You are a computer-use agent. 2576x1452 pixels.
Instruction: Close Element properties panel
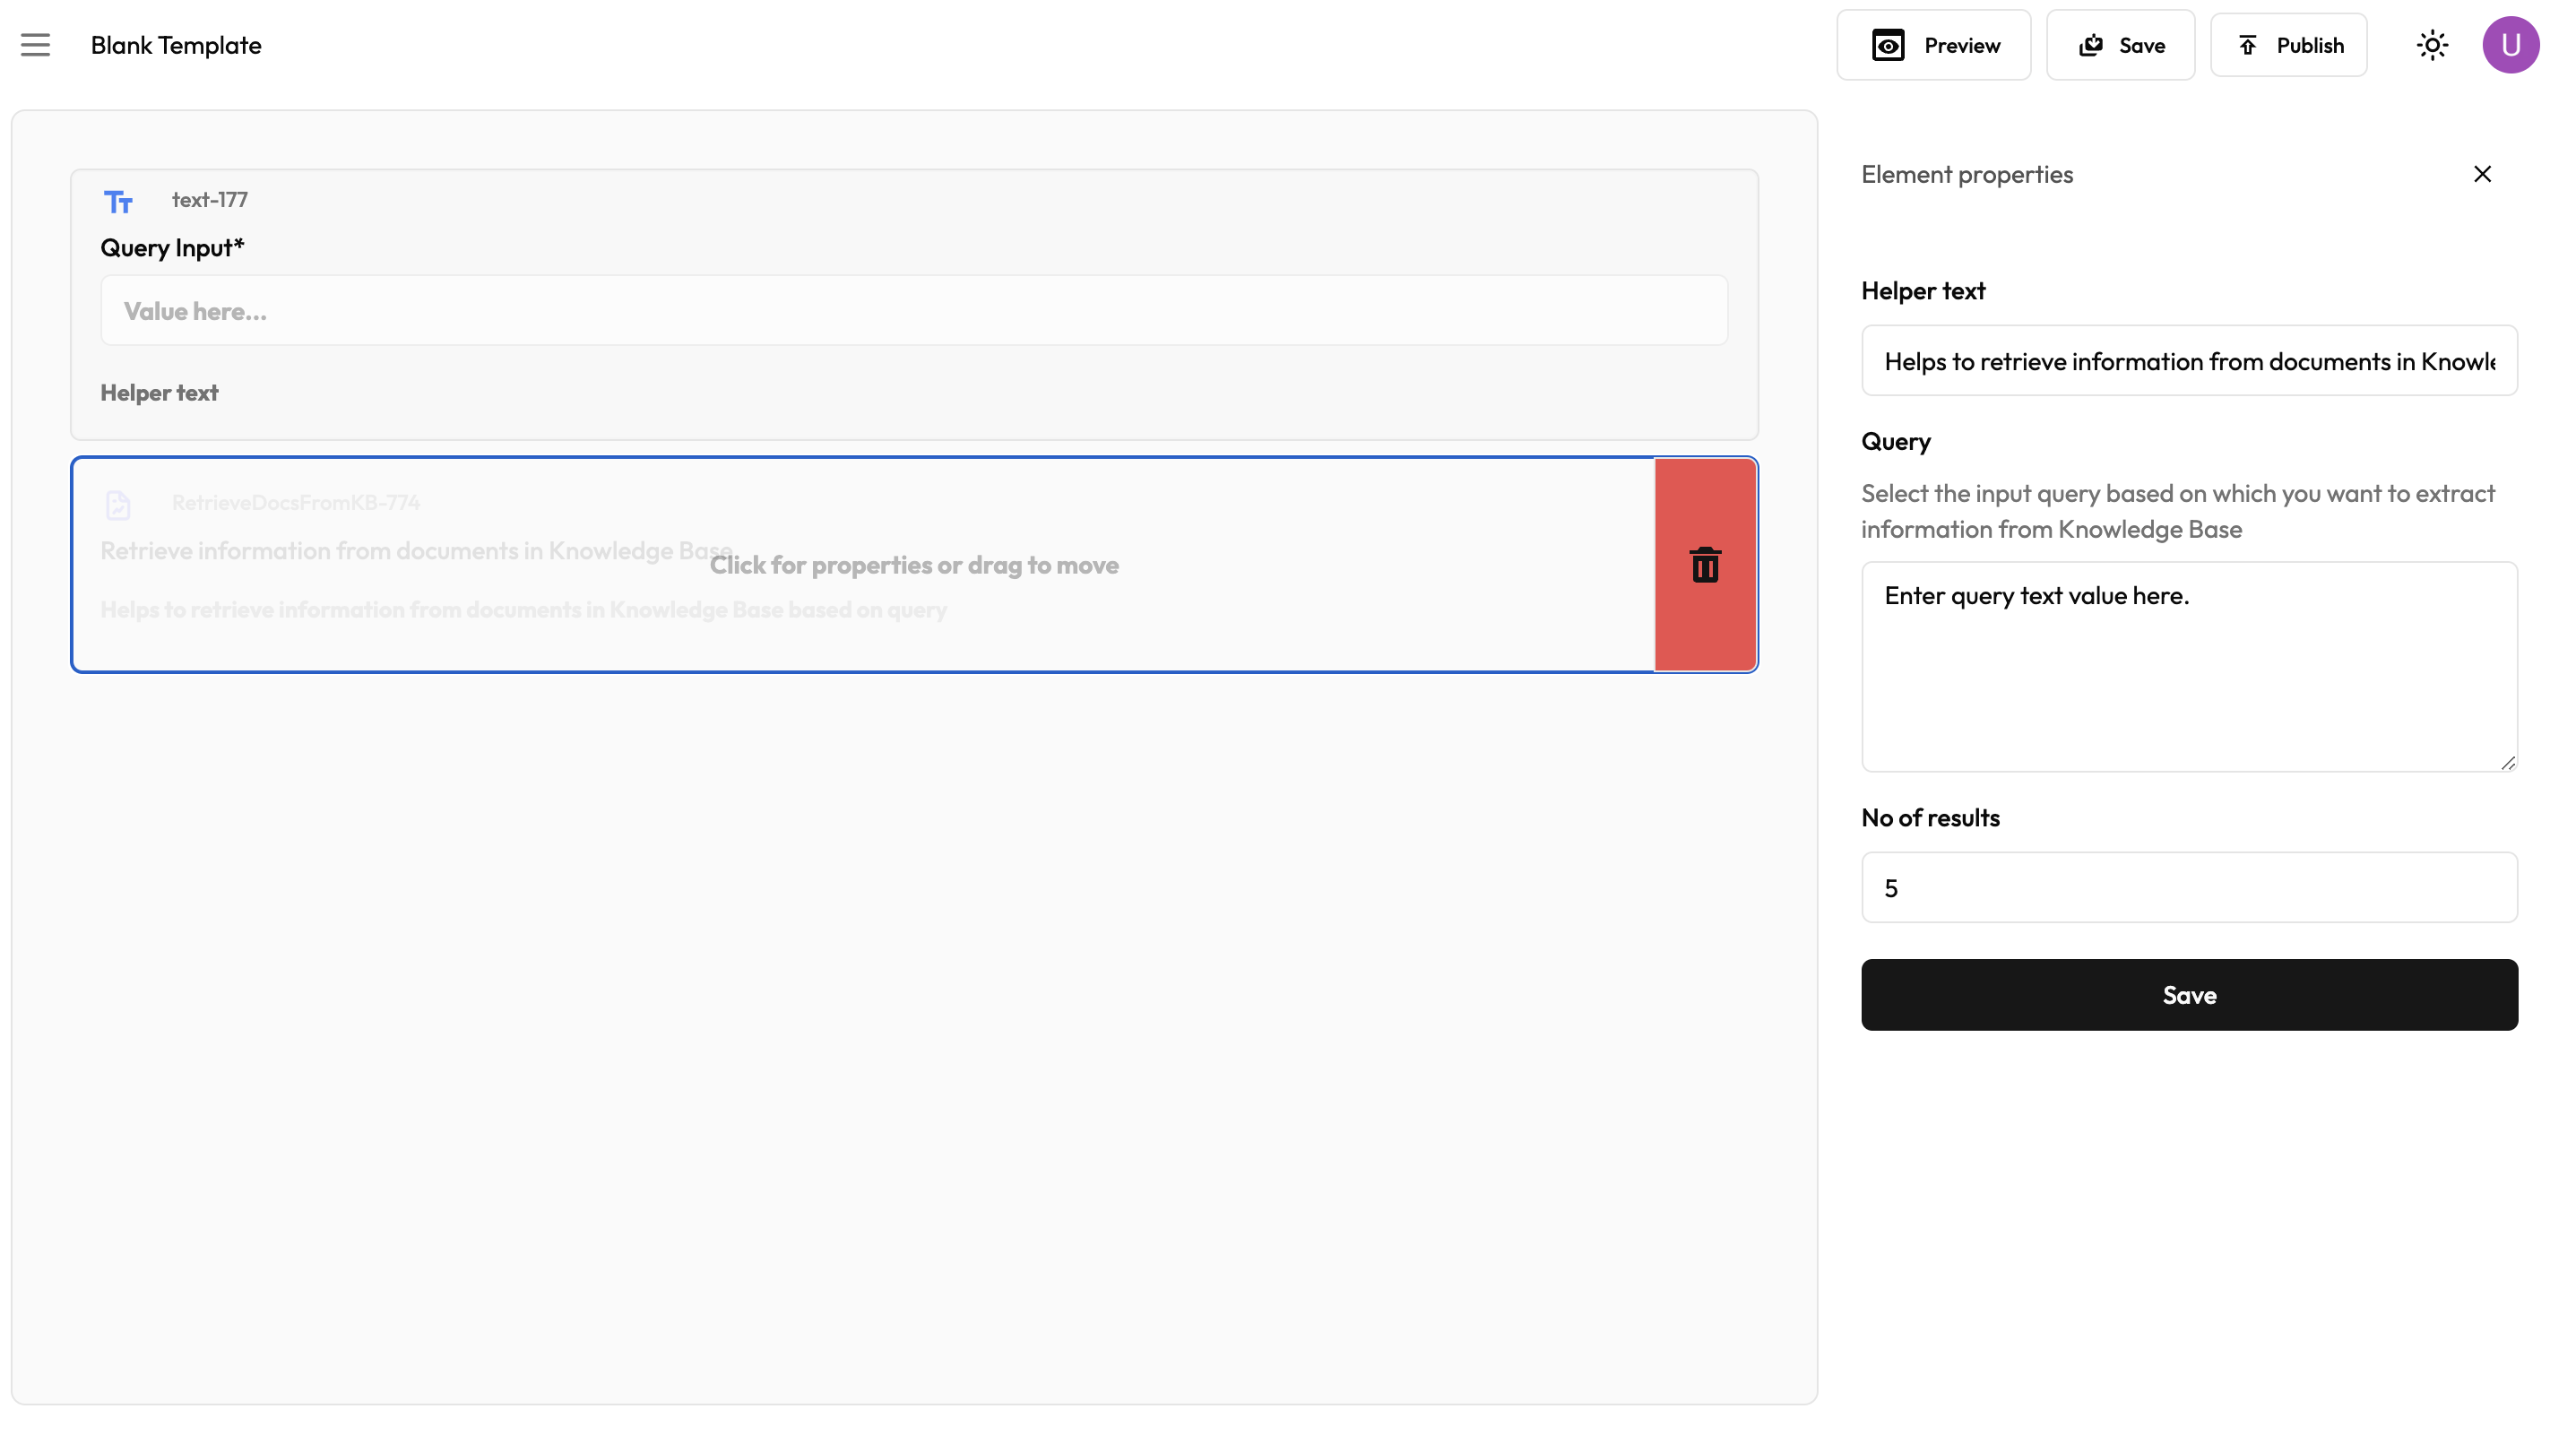2482,174
